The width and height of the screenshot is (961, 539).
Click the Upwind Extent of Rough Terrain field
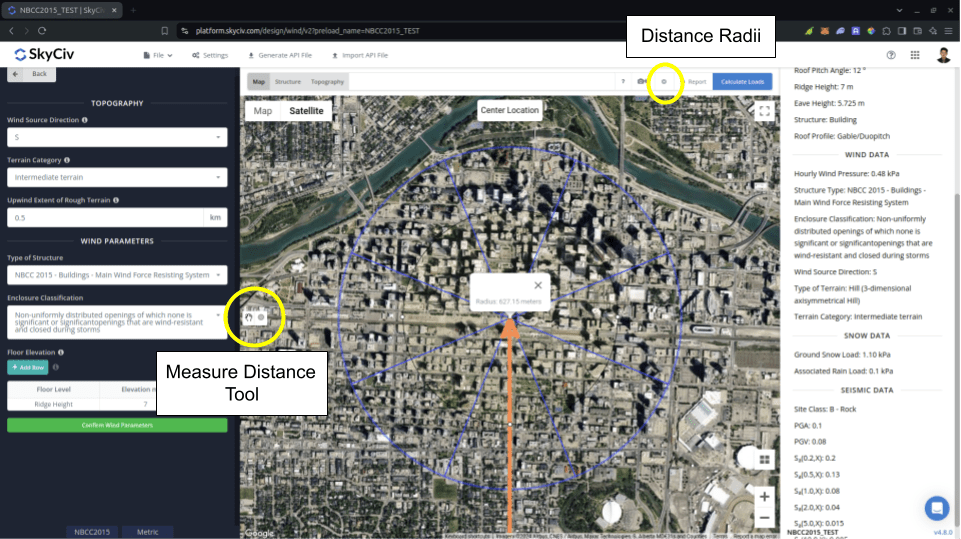point(105,218)
